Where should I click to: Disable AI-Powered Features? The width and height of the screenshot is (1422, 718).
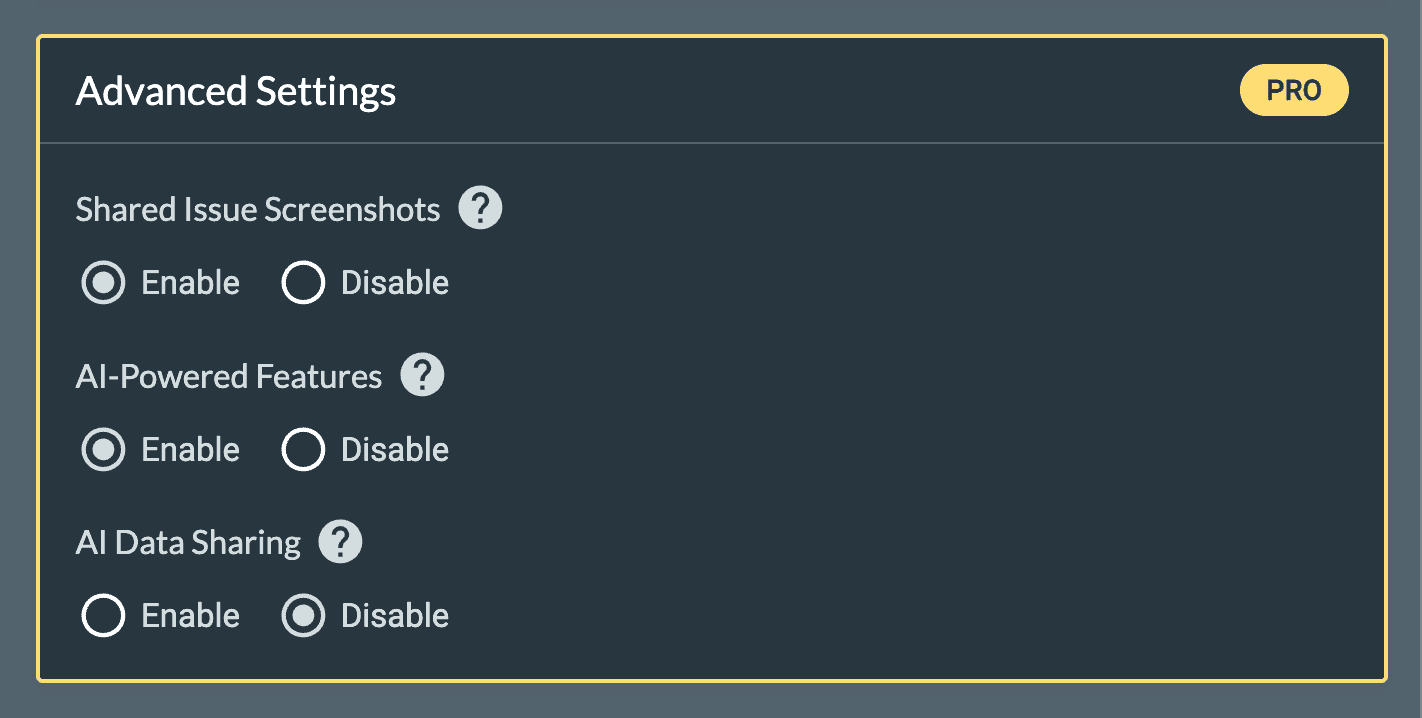pyautogui.click(x=303, y=449)
